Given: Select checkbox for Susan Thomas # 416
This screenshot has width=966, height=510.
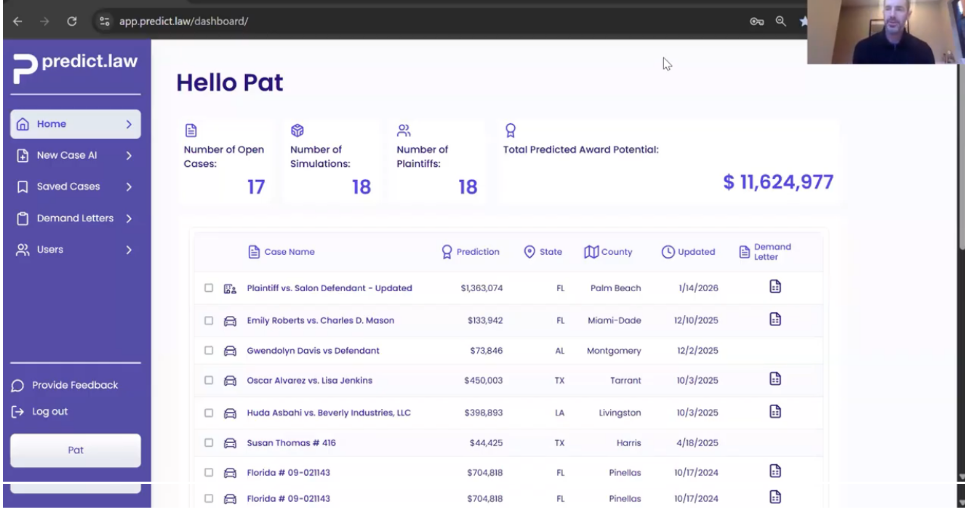Looking at the screenshot, I should pos(209,443).
